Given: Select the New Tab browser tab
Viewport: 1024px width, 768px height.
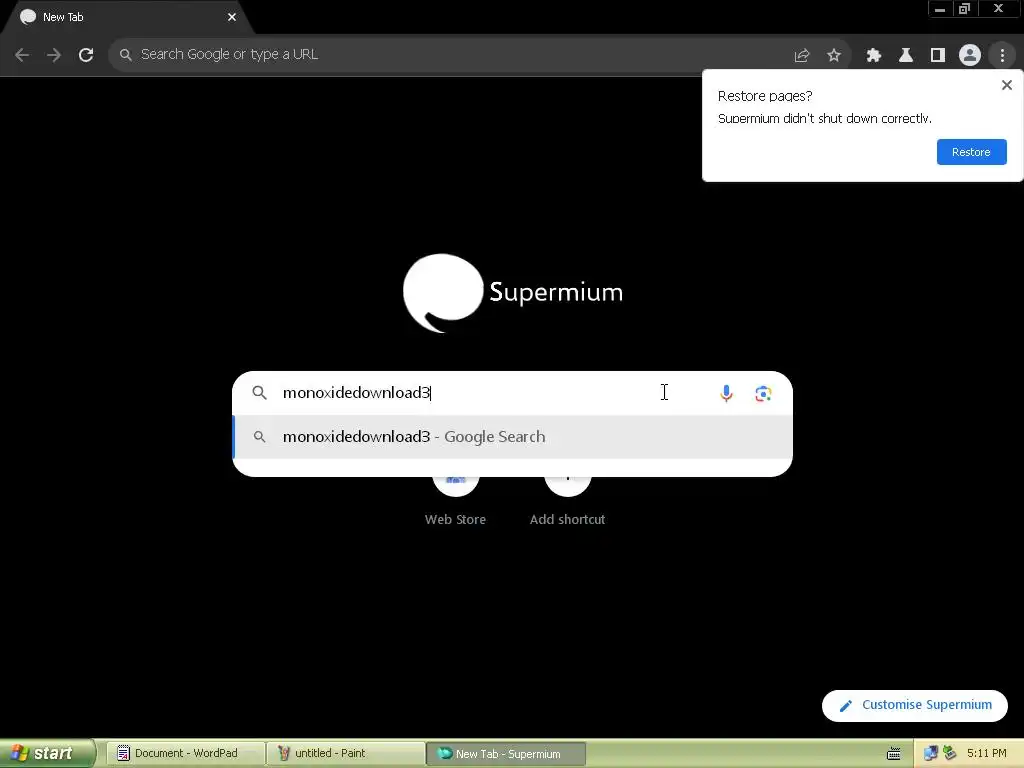Looking at the screenshot, I should pyautogui.click(x=127, y=18).
